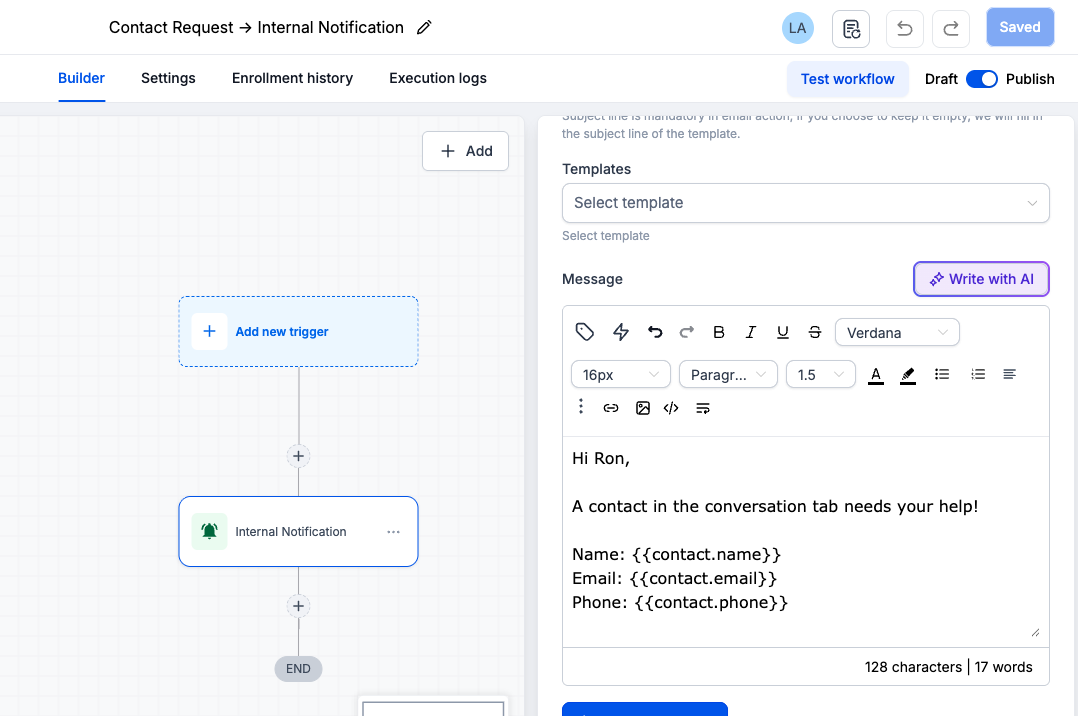
Task: Add step above the Internal Notification node
Action: (x=298, y=456)
